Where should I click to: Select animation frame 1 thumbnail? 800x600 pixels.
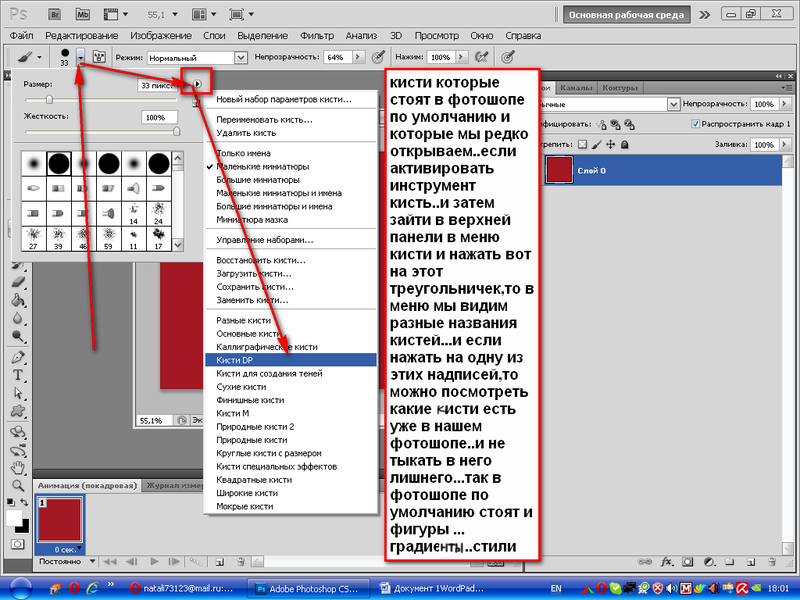[x=60, y=520]
